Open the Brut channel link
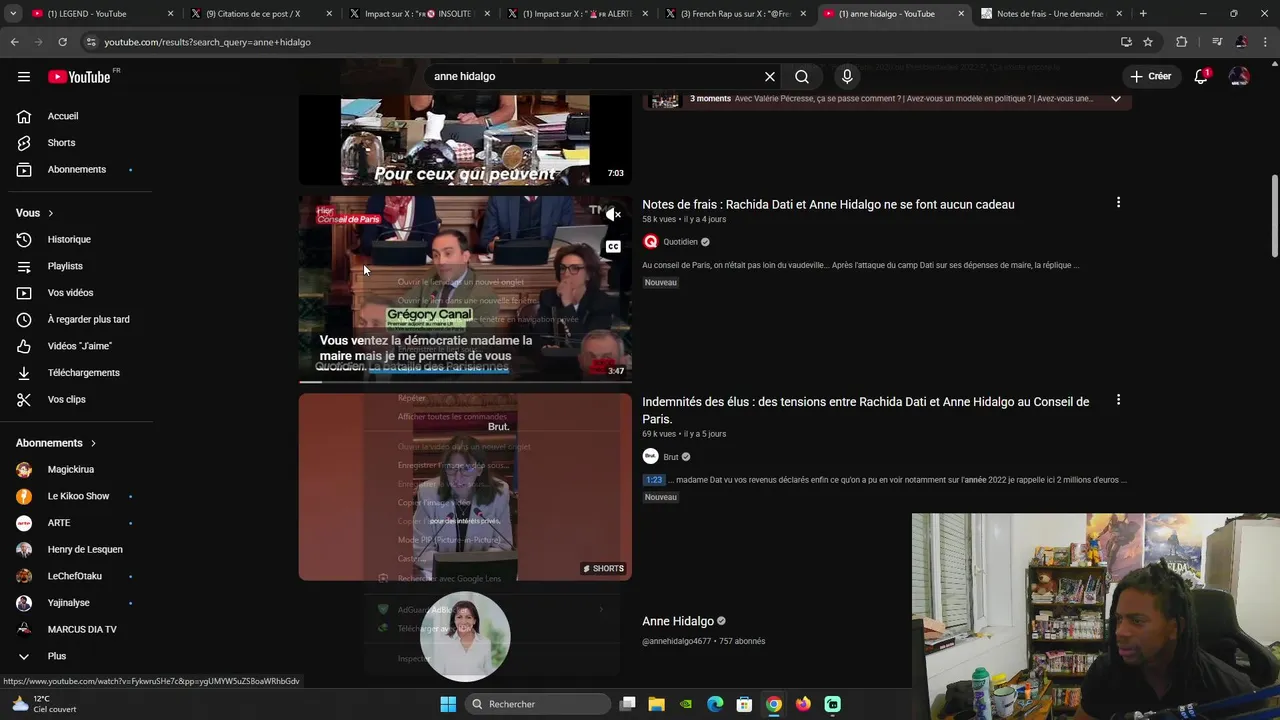Viewport: 1280px width, 720px height. pos(671,457)
